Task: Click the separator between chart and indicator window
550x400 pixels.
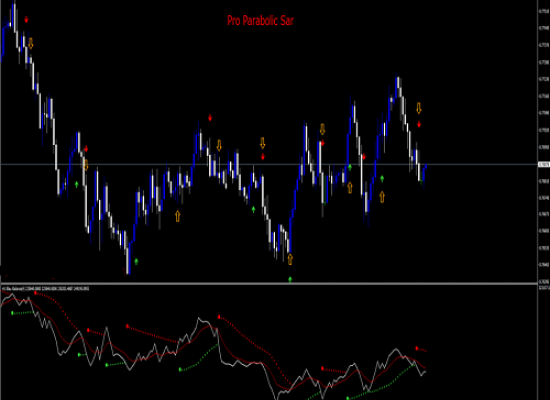Action: 269,284
